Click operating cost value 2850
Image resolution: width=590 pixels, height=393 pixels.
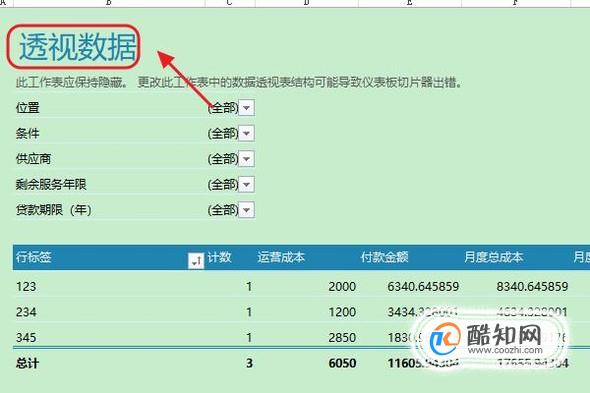click(342, 338)
